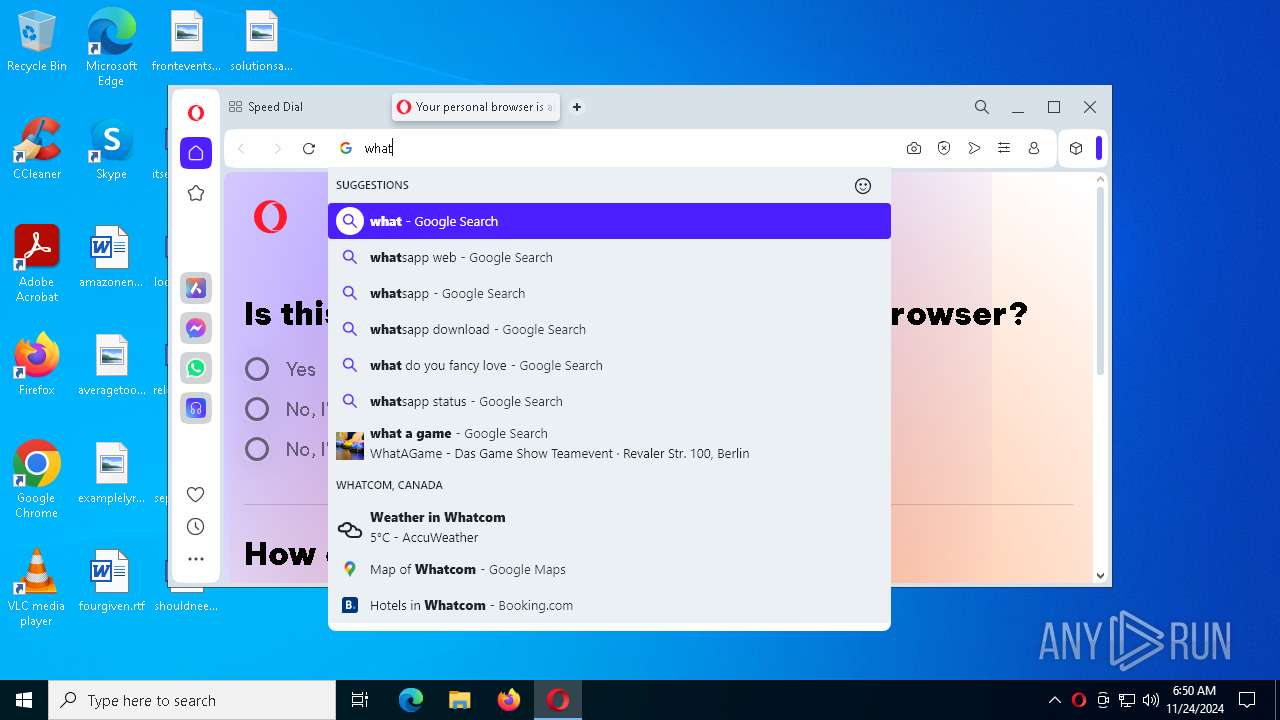Viewport: 1280px width, 720px height.
Task: Open the profile account icon
Action: 1034,148
